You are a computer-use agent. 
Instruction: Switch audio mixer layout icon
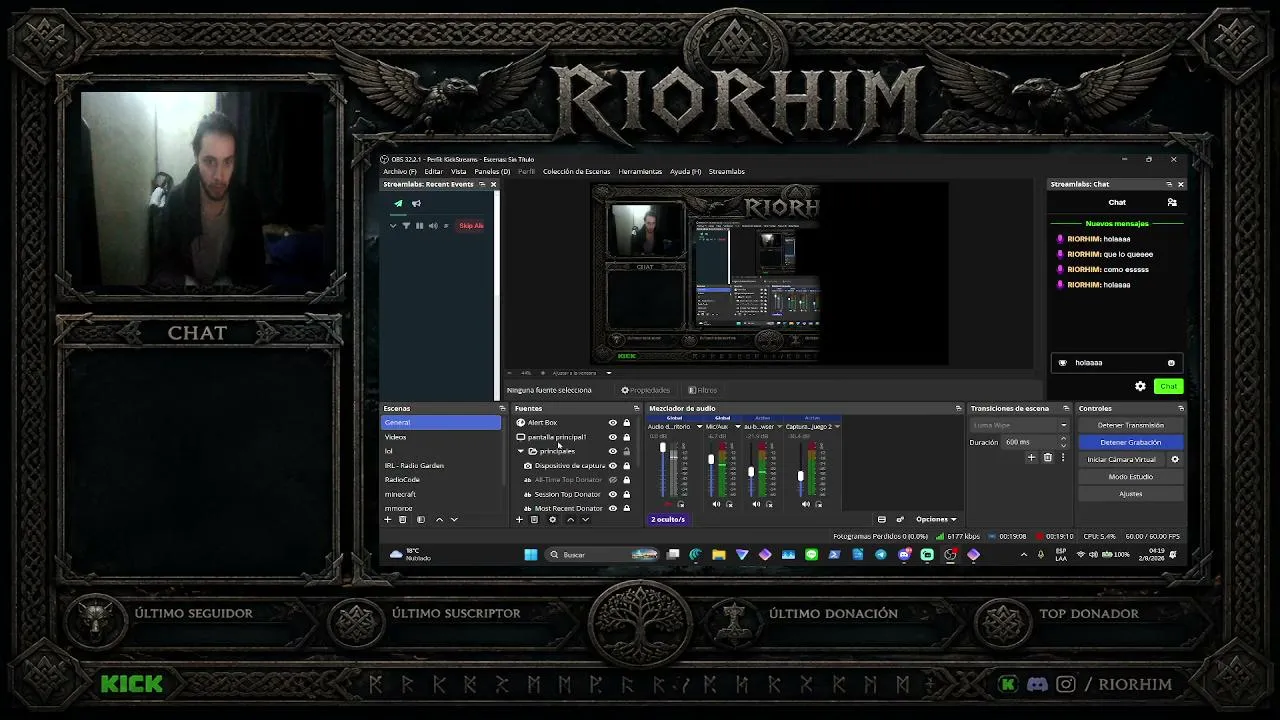tap(881, 519)
